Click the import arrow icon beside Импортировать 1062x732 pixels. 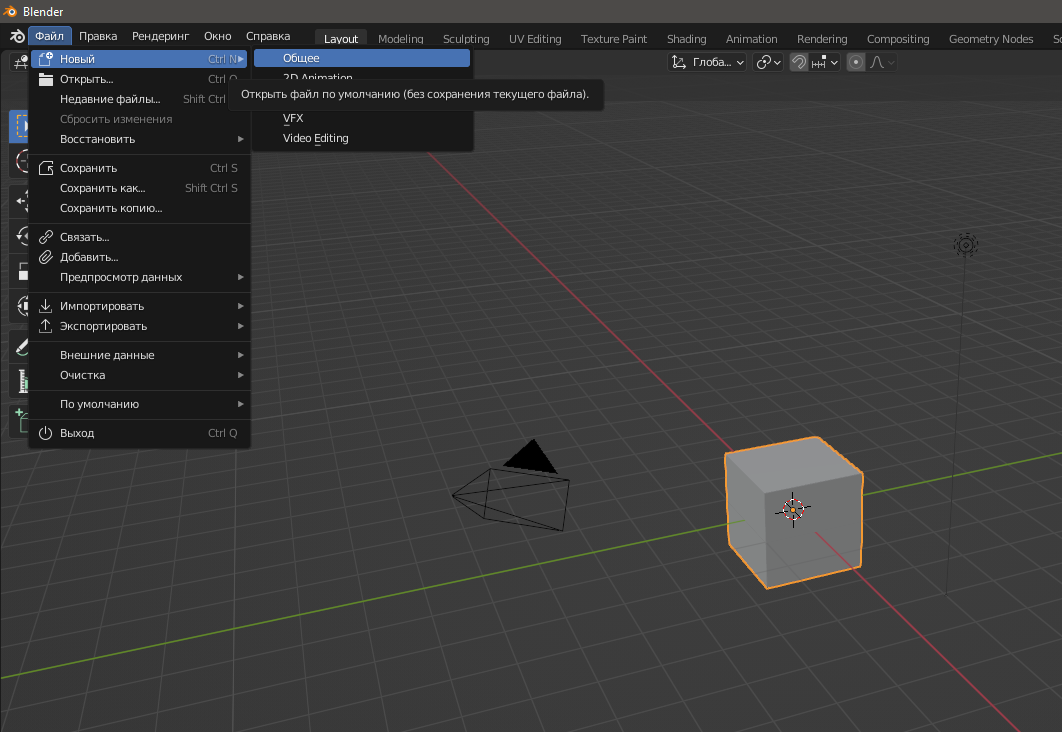point(45,306)
